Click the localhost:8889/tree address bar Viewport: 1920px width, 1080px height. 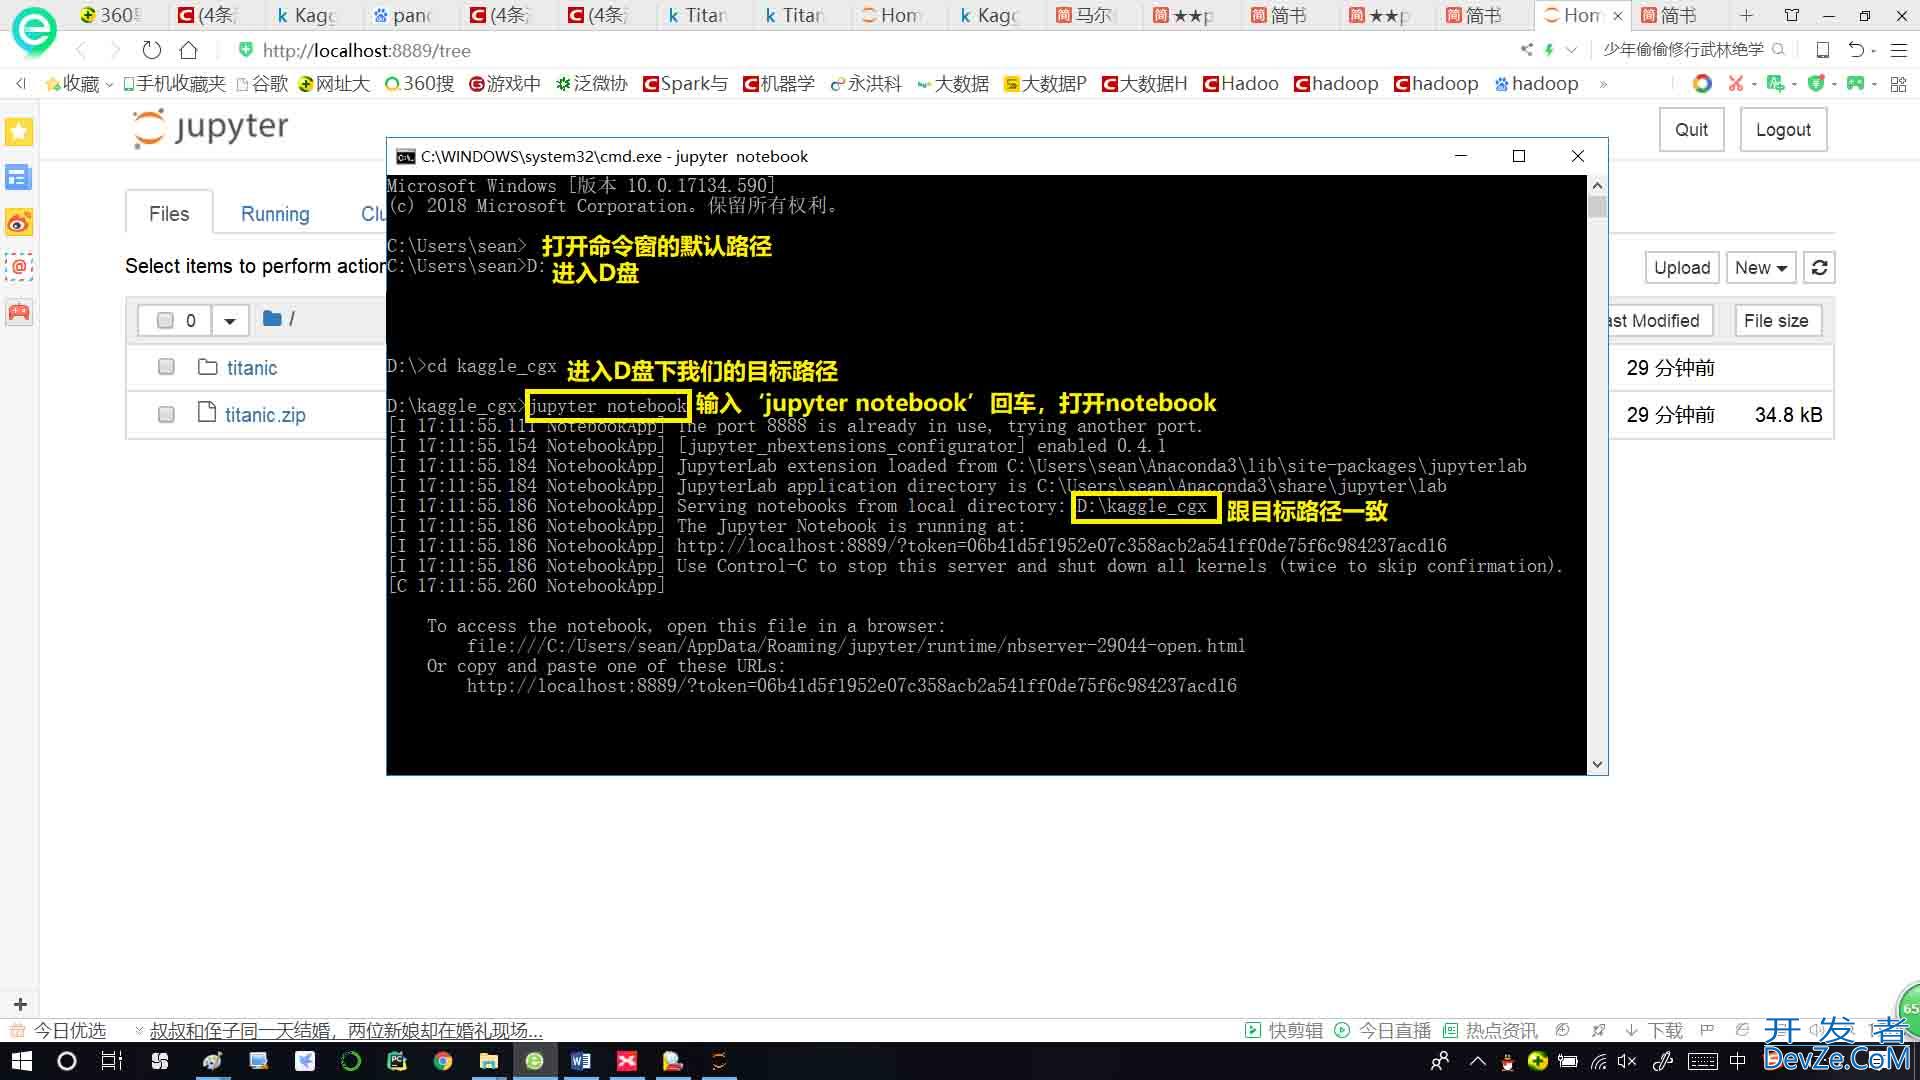click(x=366, y=50)
